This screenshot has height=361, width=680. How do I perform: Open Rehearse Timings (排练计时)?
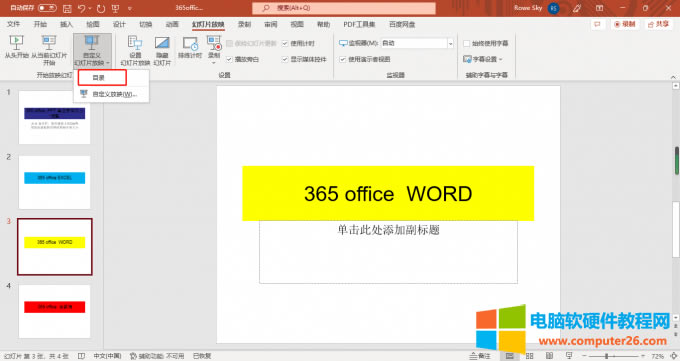pos(190,48)
